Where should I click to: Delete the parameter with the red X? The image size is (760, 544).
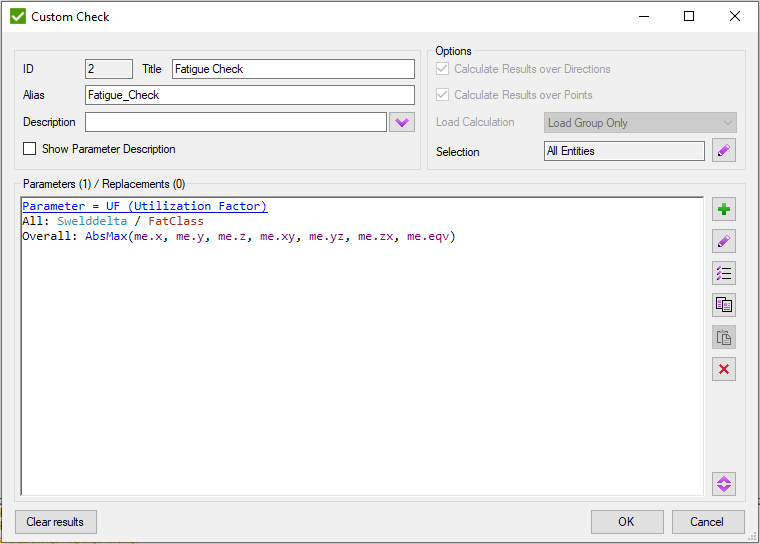[724, 369]
